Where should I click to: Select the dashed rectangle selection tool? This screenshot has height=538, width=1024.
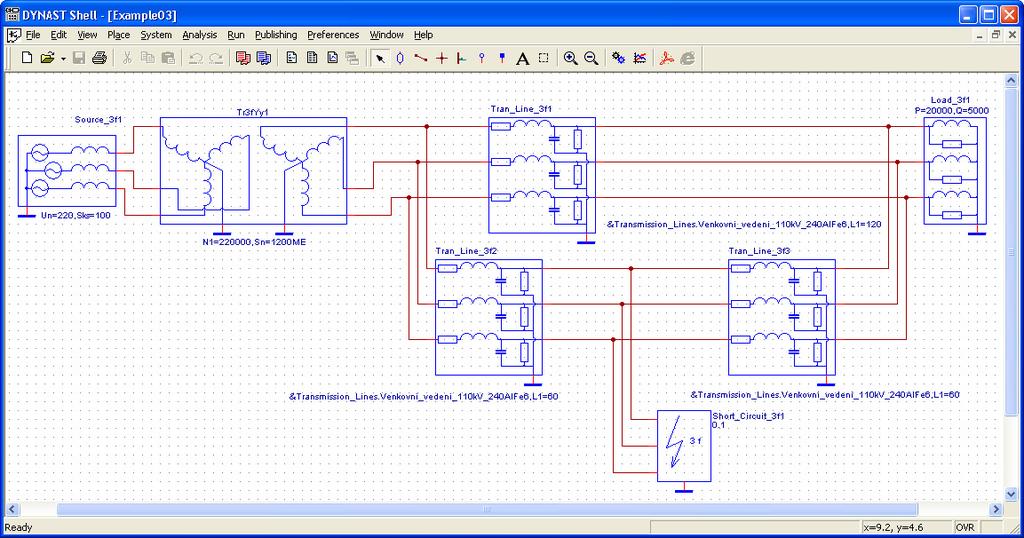543,58
